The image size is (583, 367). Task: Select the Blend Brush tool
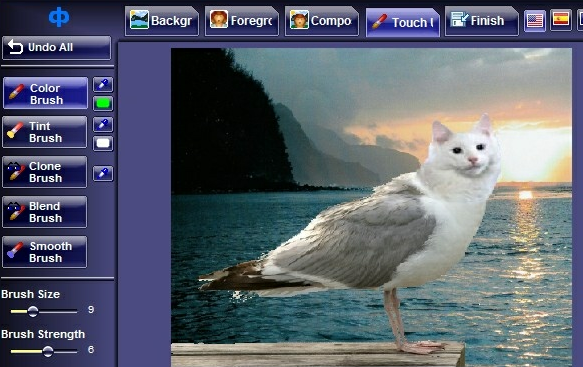point(45,212)
